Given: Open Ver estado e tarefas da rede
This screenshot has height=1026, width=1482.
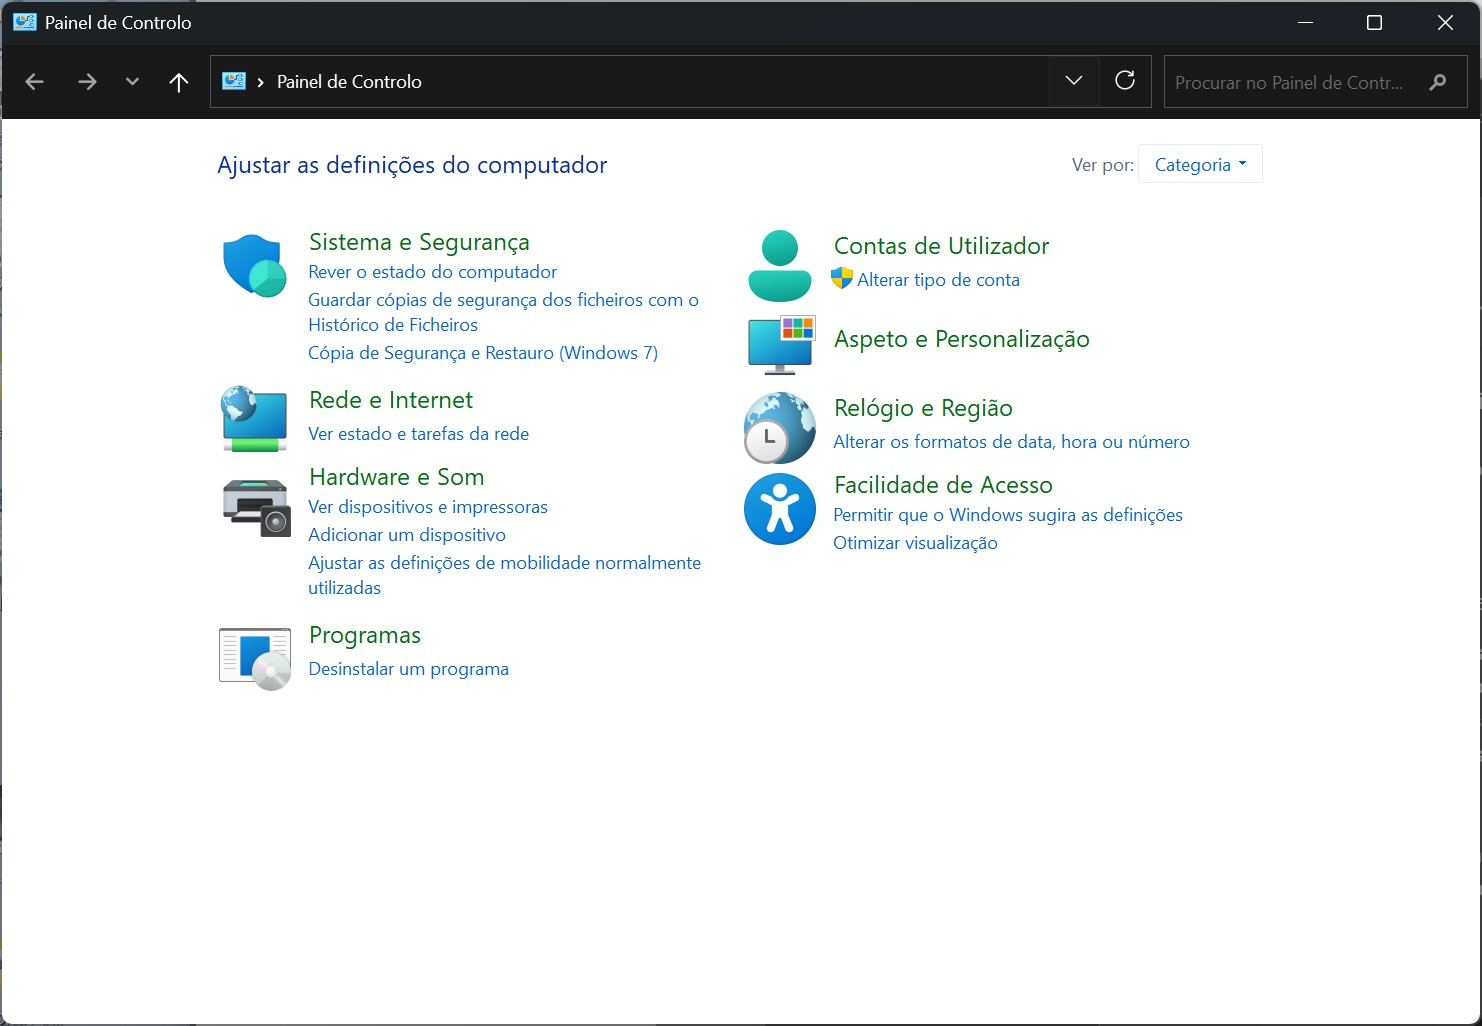Looking at the screenshot, I should (x=418, y=434).
